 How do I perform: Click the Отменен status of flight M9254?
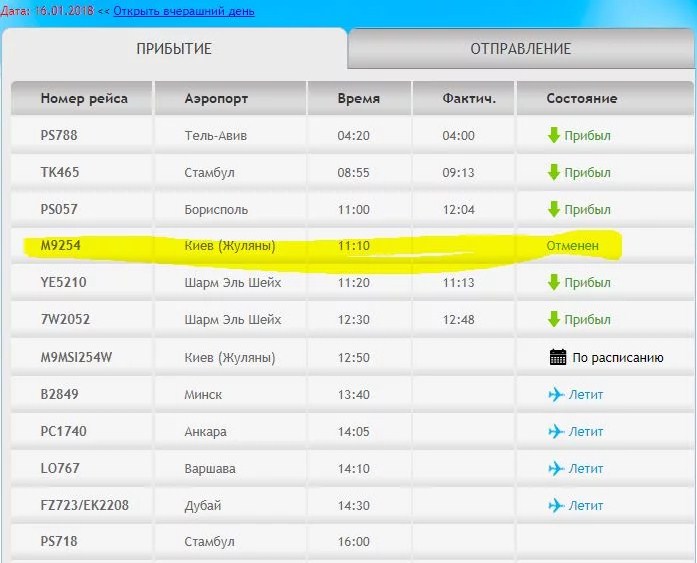click(572, 246)
